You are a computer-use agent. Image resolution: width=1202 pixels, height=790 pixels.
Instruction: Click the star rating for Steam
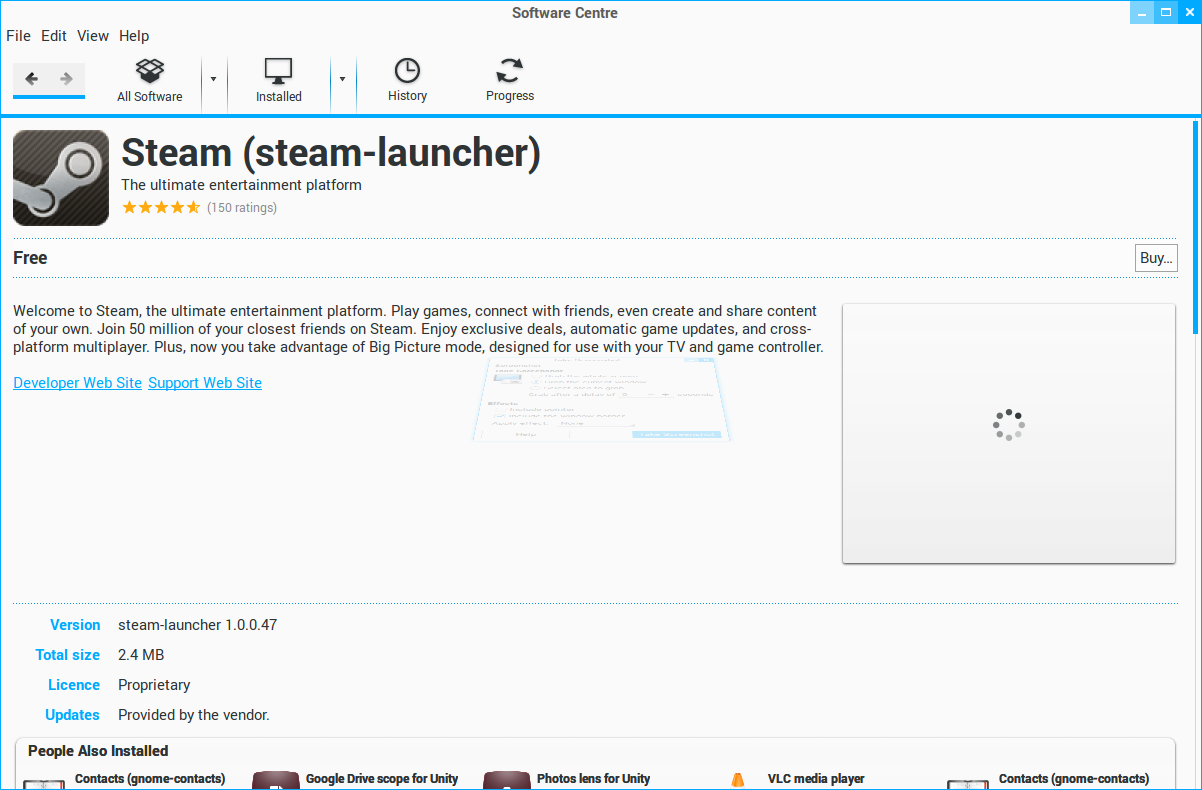point(161,208)
